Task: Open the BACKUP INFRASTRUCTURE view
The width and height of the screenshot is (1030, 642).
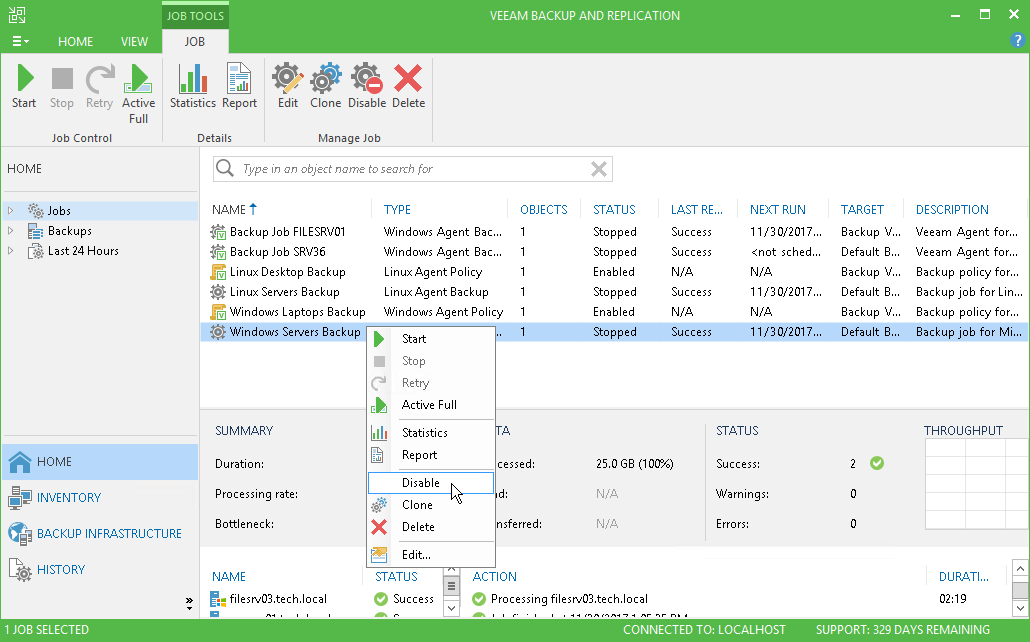Action: click(100, 534)
